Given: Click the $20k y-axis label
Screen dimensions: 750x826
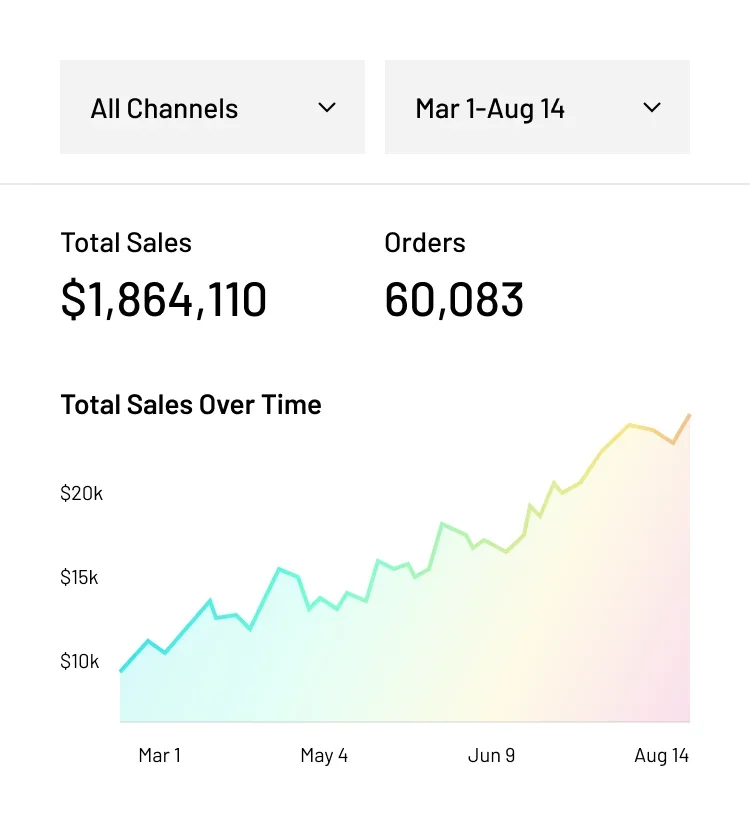Looking at the screenshot, I should [81, 493].
